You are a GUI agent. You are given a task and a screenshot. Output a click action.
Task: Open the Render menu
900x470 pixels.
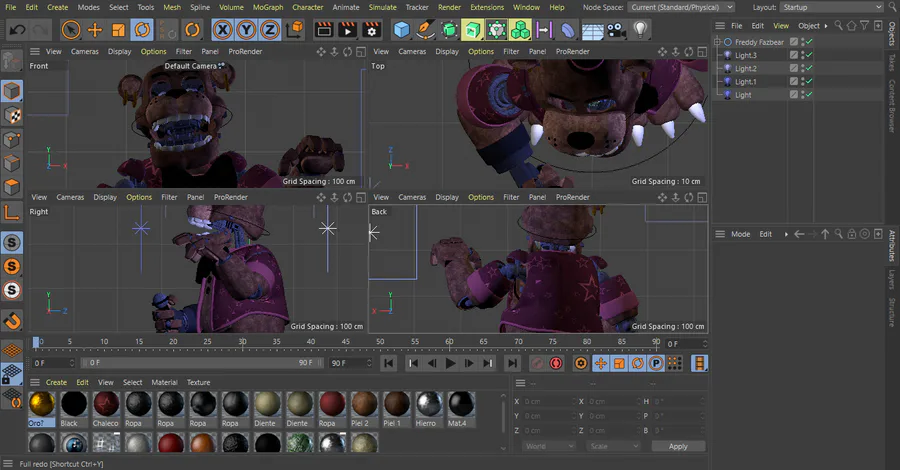pyautogui.click(x=449, y=7)
